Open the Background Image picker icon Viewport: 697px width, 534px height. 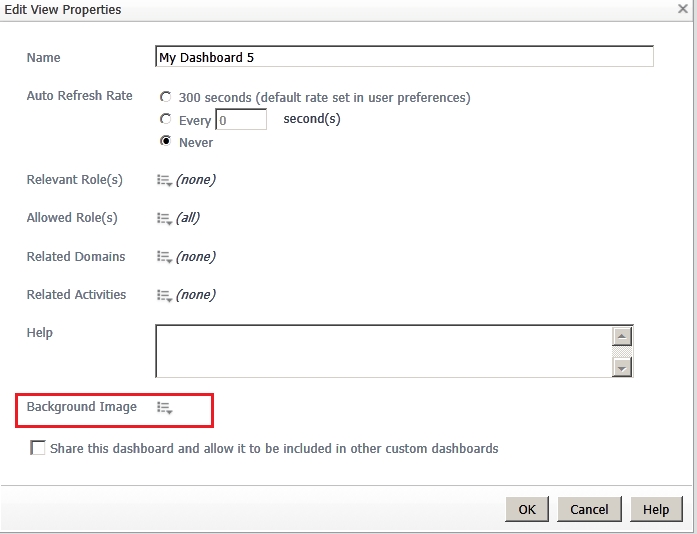tap(164, 408)
